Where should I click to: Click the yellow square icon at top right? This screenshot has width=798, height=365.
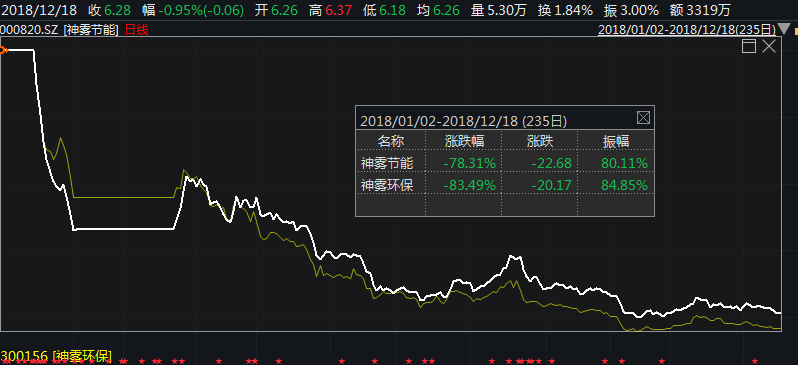tap(795, 32)
